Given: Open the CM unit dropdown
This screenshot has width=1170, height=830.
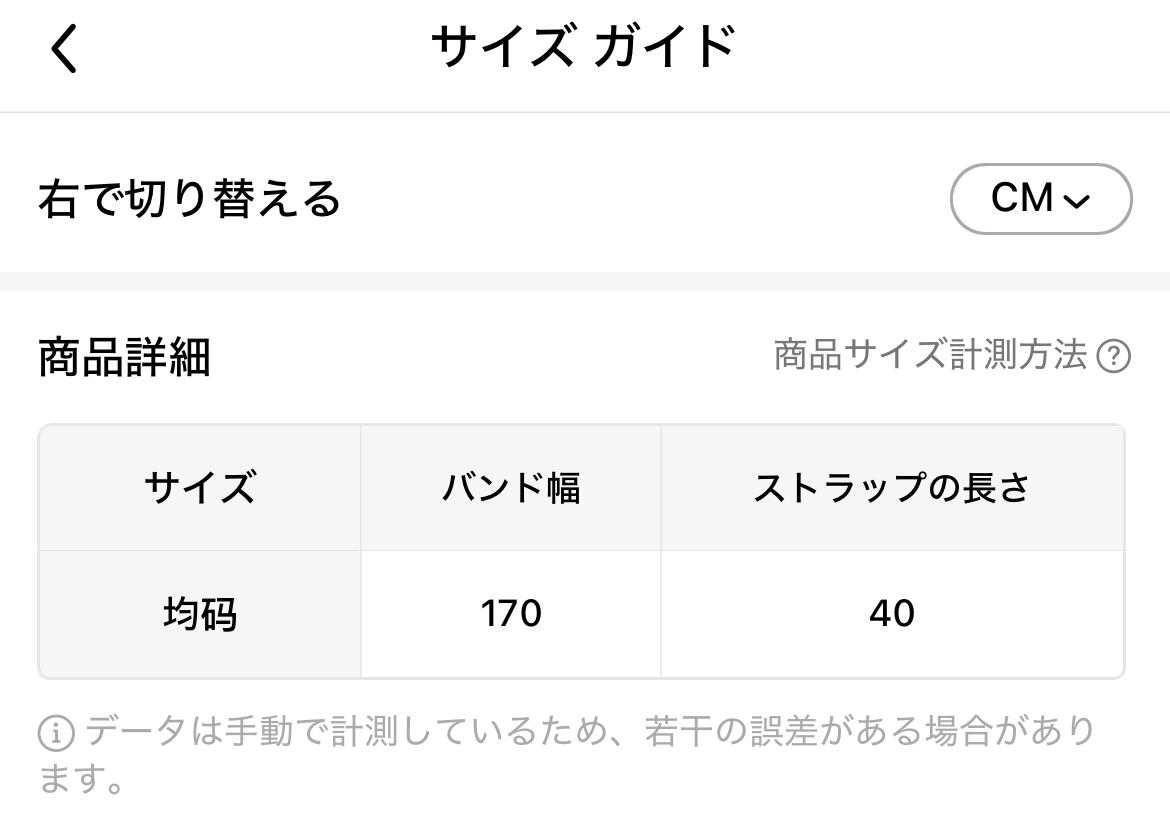Looking at the screenshot, I should coord(1040,199).
